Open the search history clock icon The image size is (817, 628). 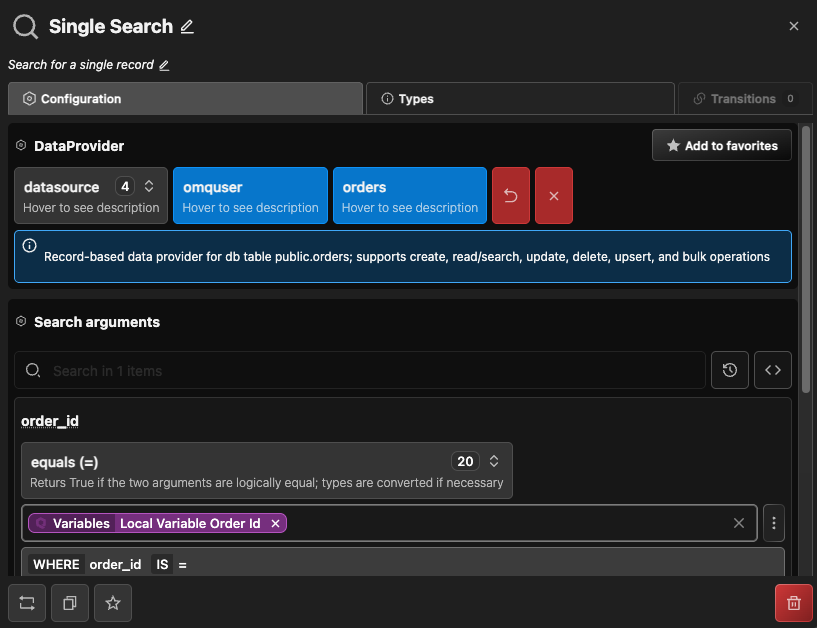[730, 370]
